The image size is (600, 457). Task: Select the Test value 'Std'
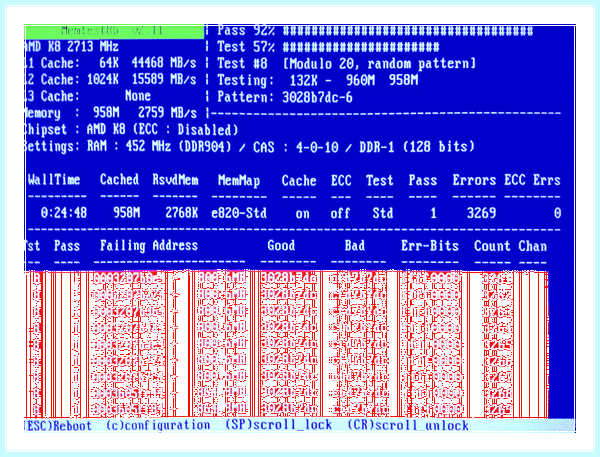tap(383, 213)
